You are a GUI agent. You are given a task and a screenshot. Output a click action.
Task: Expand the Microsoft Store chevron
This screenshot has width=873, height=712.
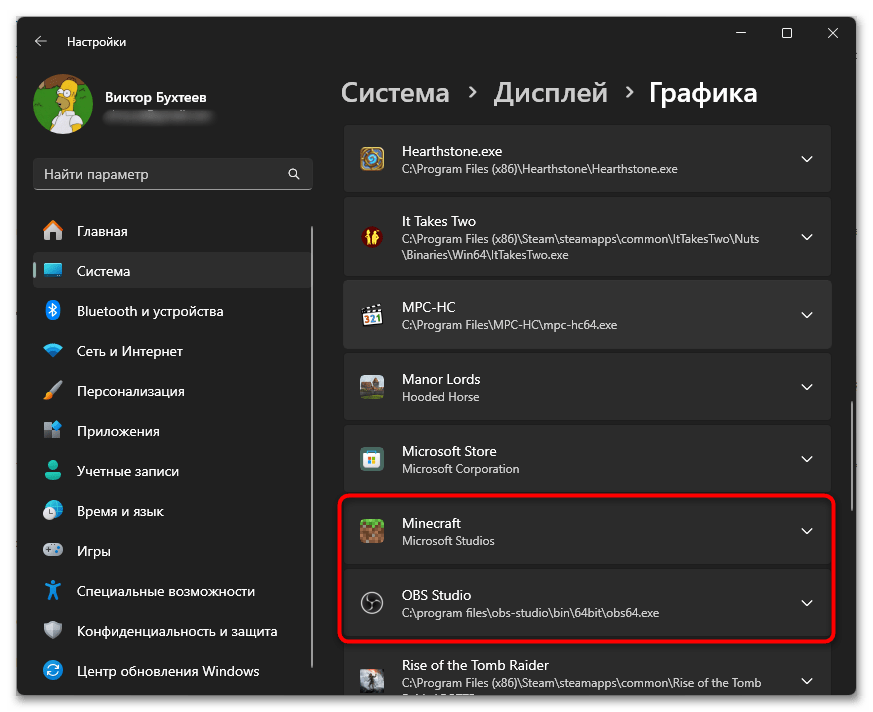(x=807, y=459)
